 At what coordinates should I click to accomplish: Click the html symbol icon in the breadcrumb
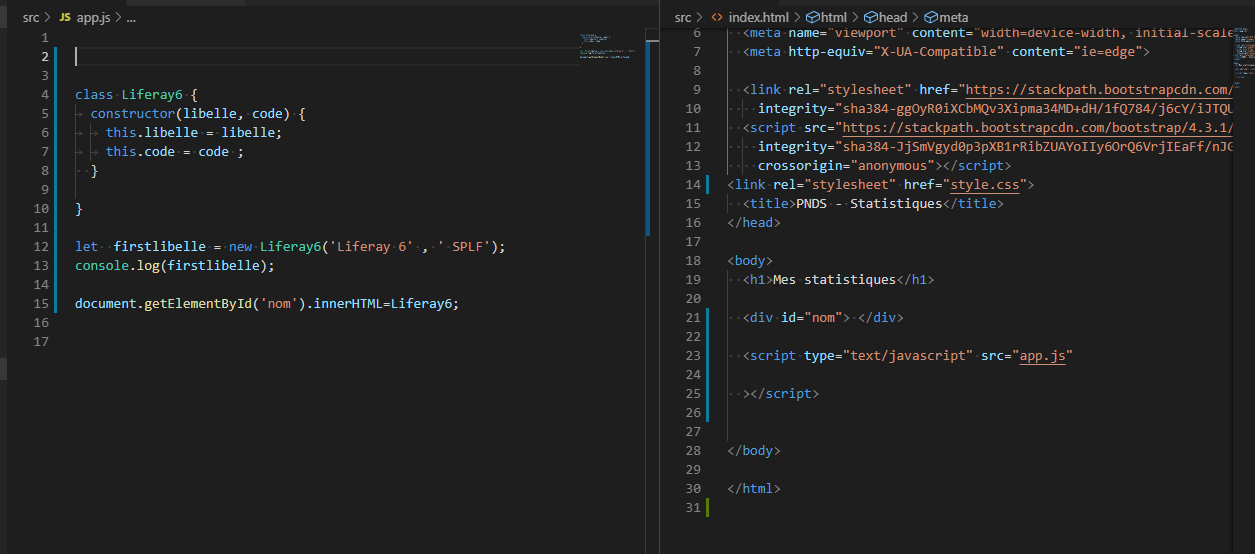812,17
